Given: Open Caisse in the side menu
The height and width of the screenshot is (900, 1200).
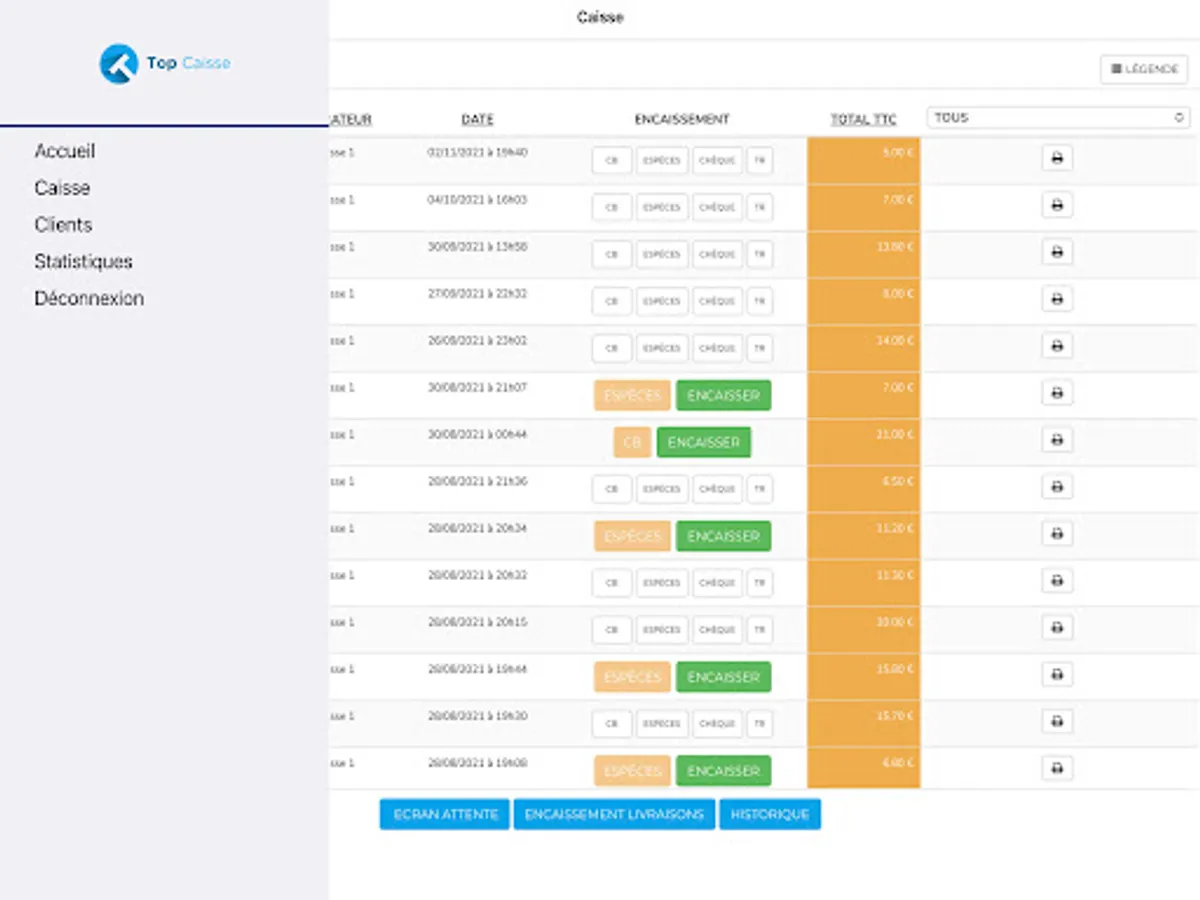Looking at the screenshot, I should coord(62,188).
